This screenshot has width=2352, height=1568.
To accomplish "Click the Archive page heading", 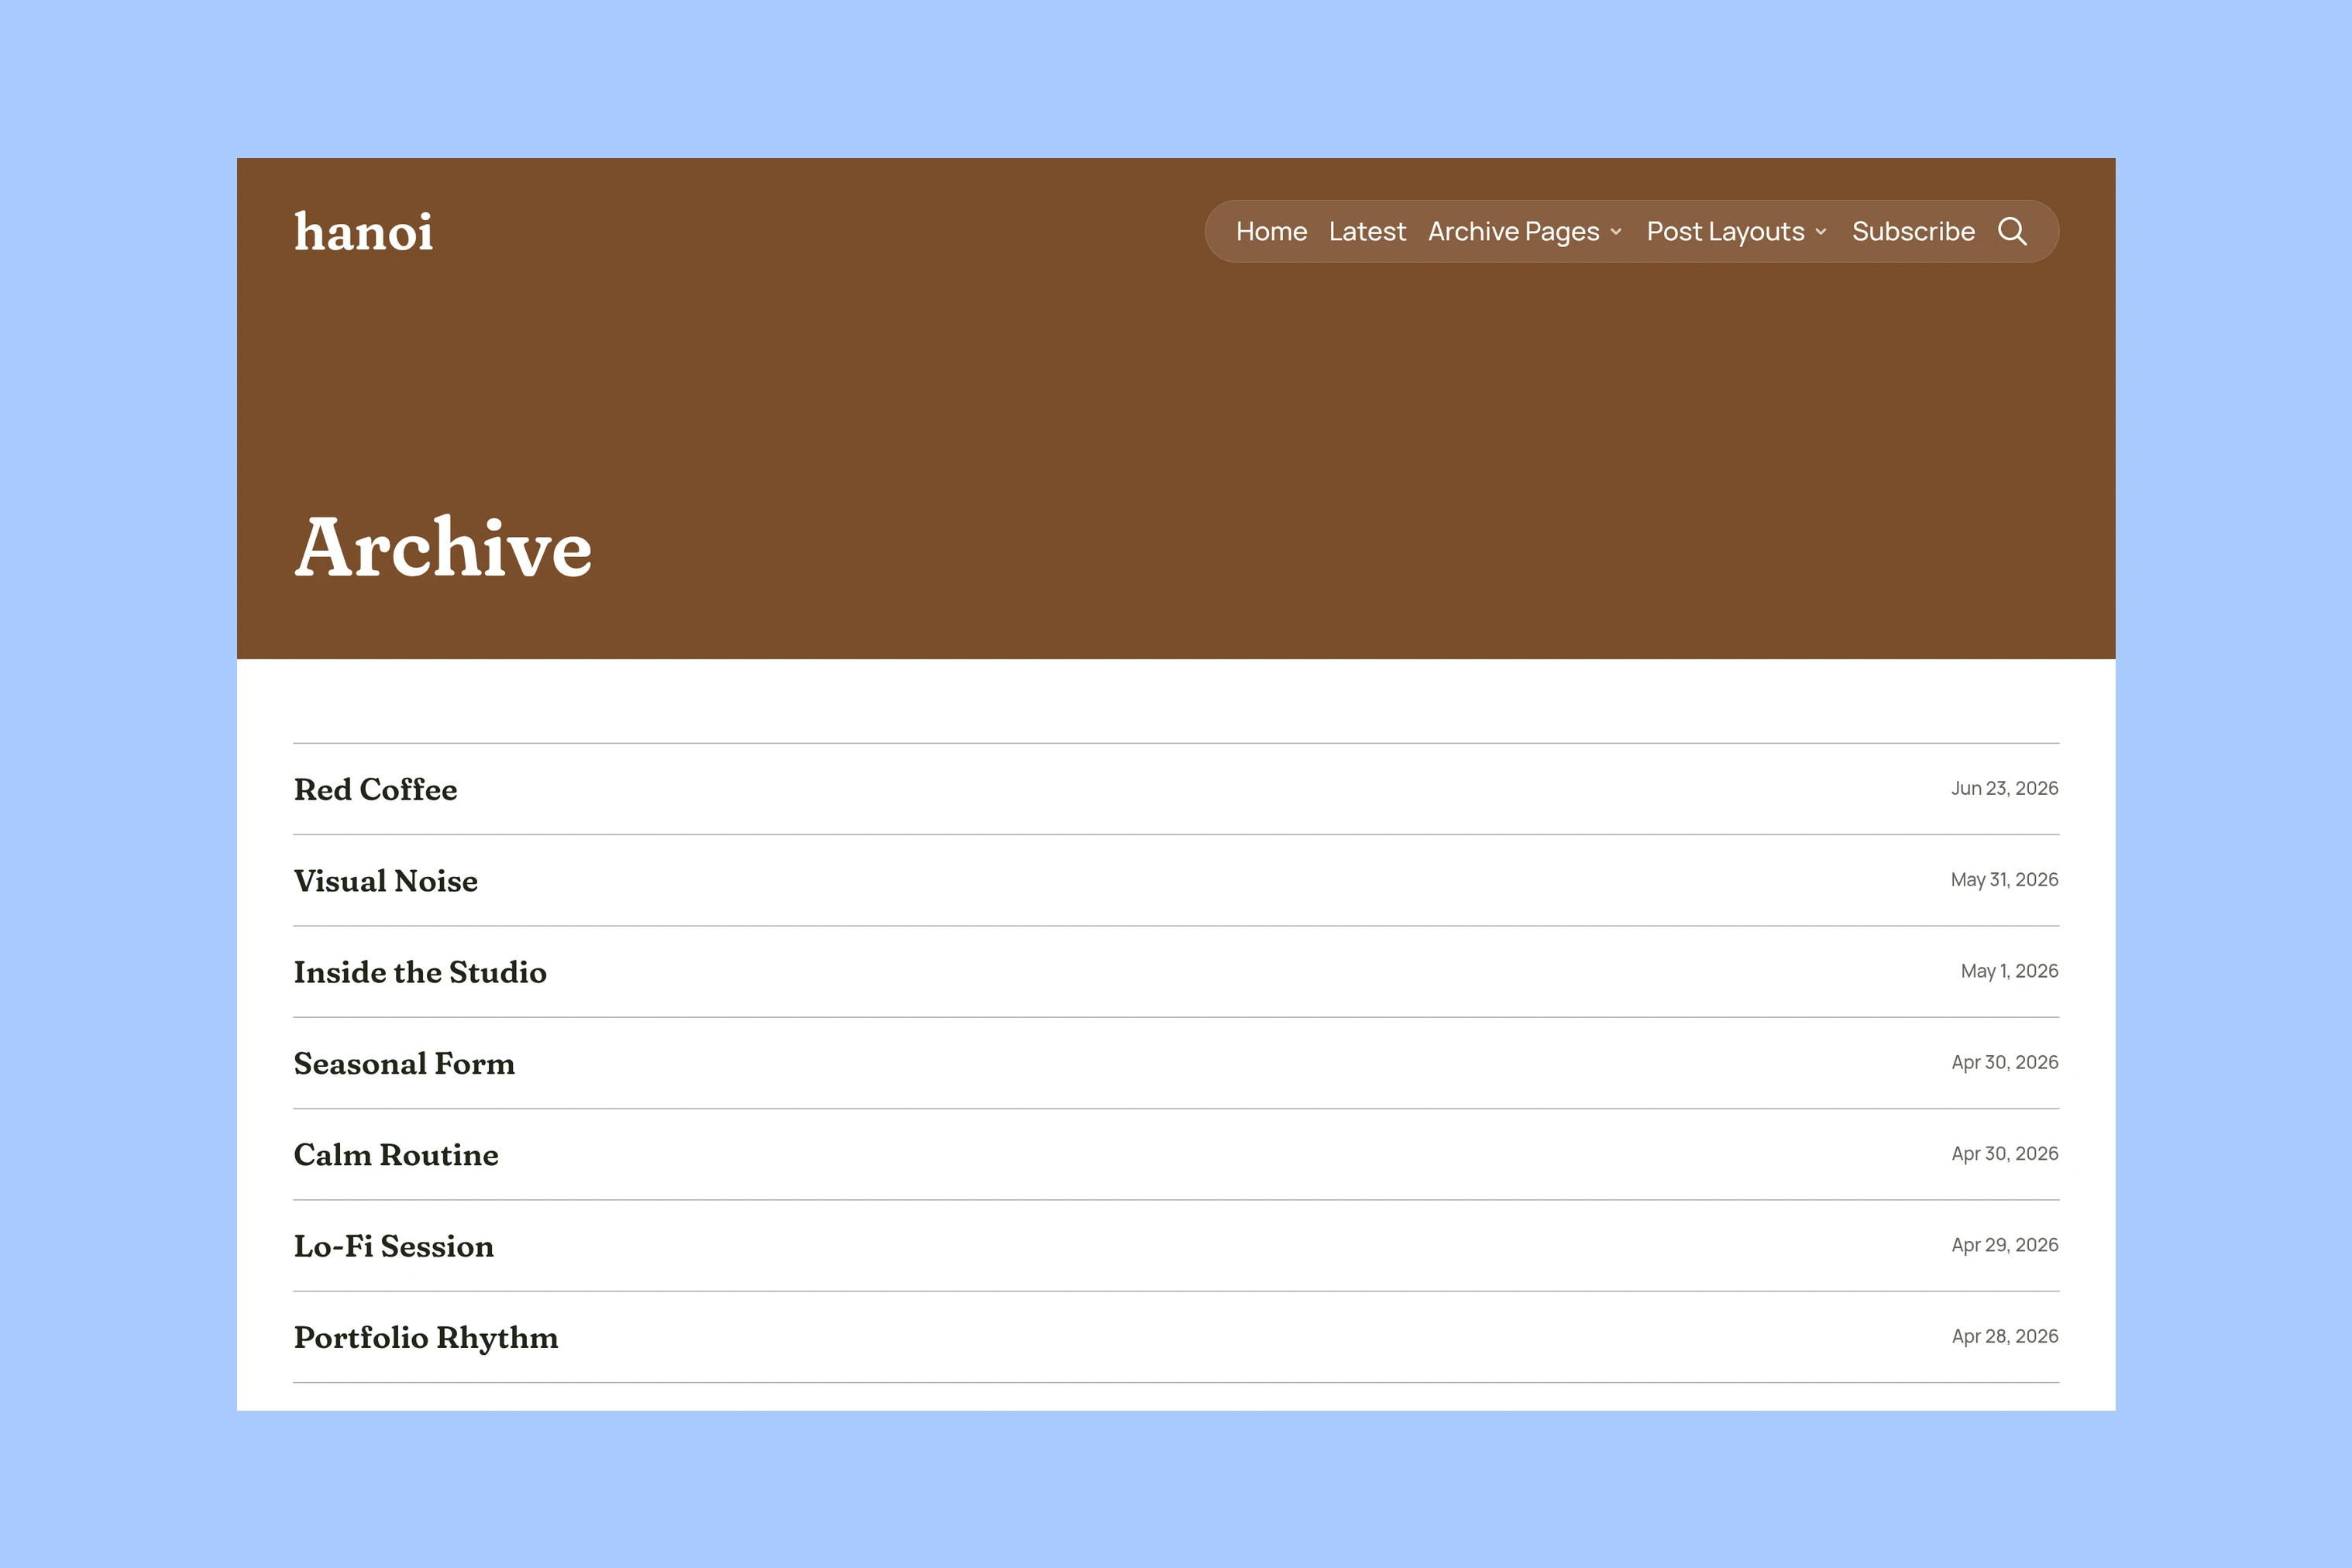I will pyautogui.click(x=443, y=547).
